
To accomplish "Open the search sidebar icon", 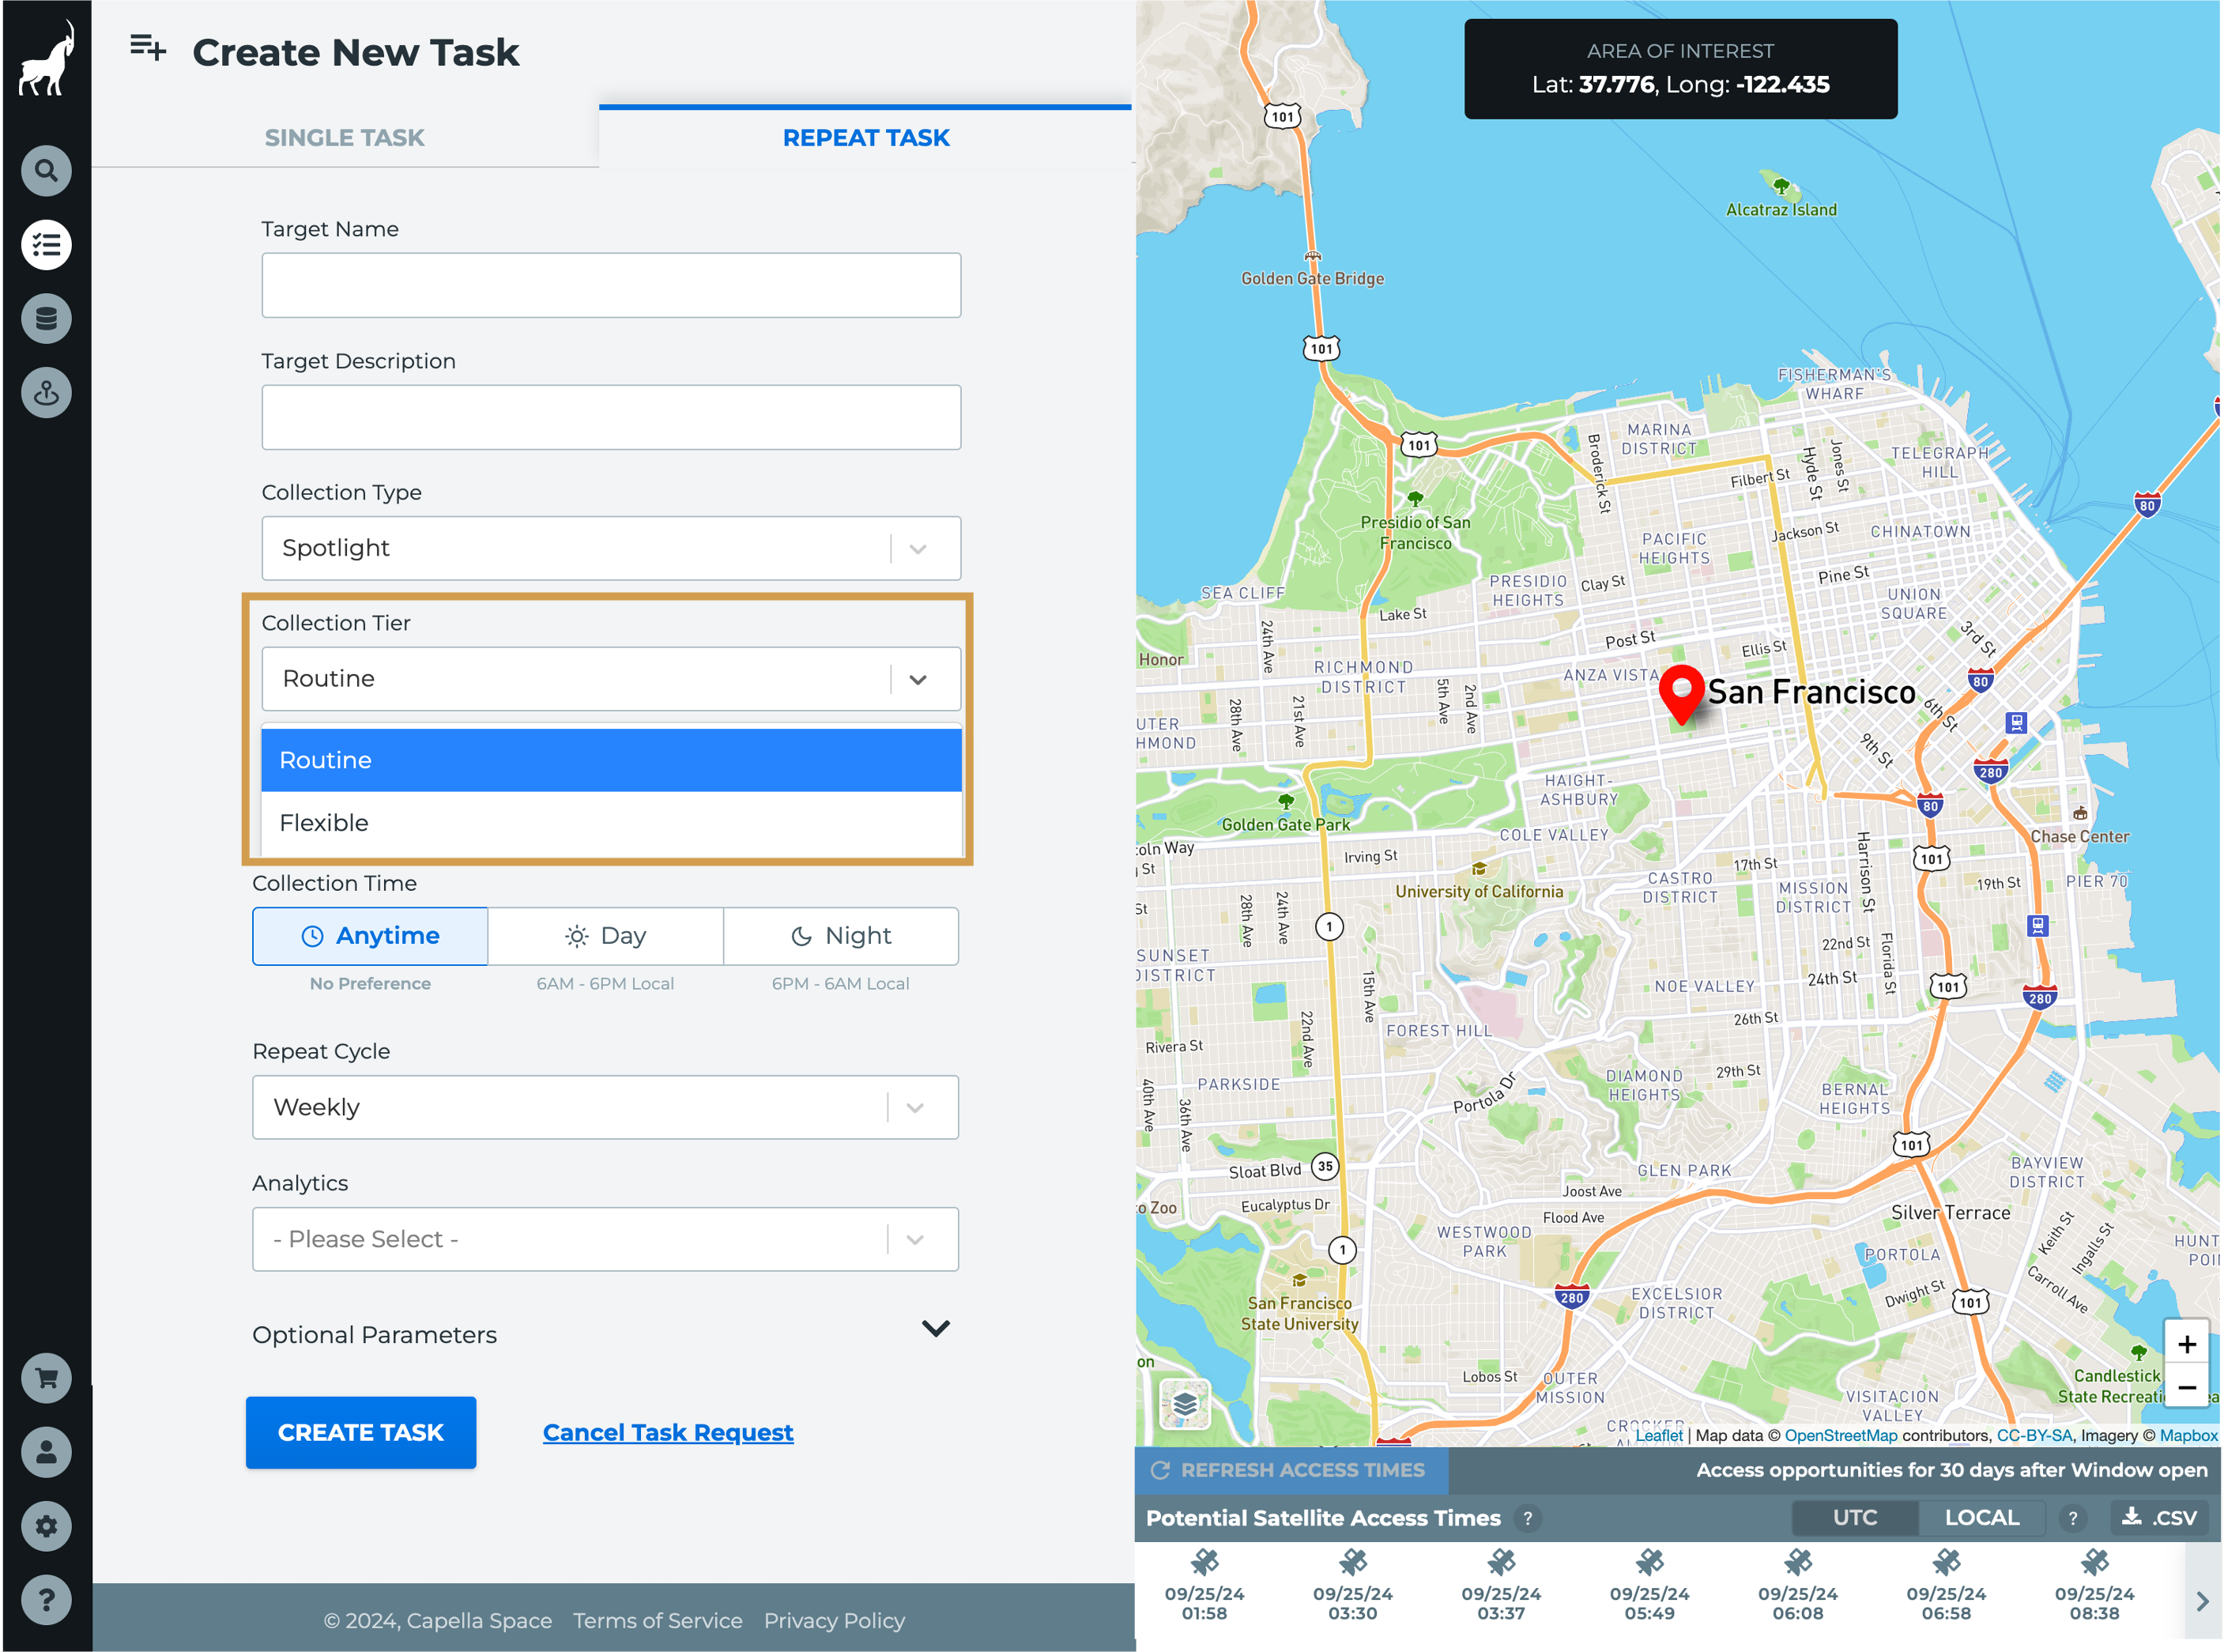I will (46, 171).
